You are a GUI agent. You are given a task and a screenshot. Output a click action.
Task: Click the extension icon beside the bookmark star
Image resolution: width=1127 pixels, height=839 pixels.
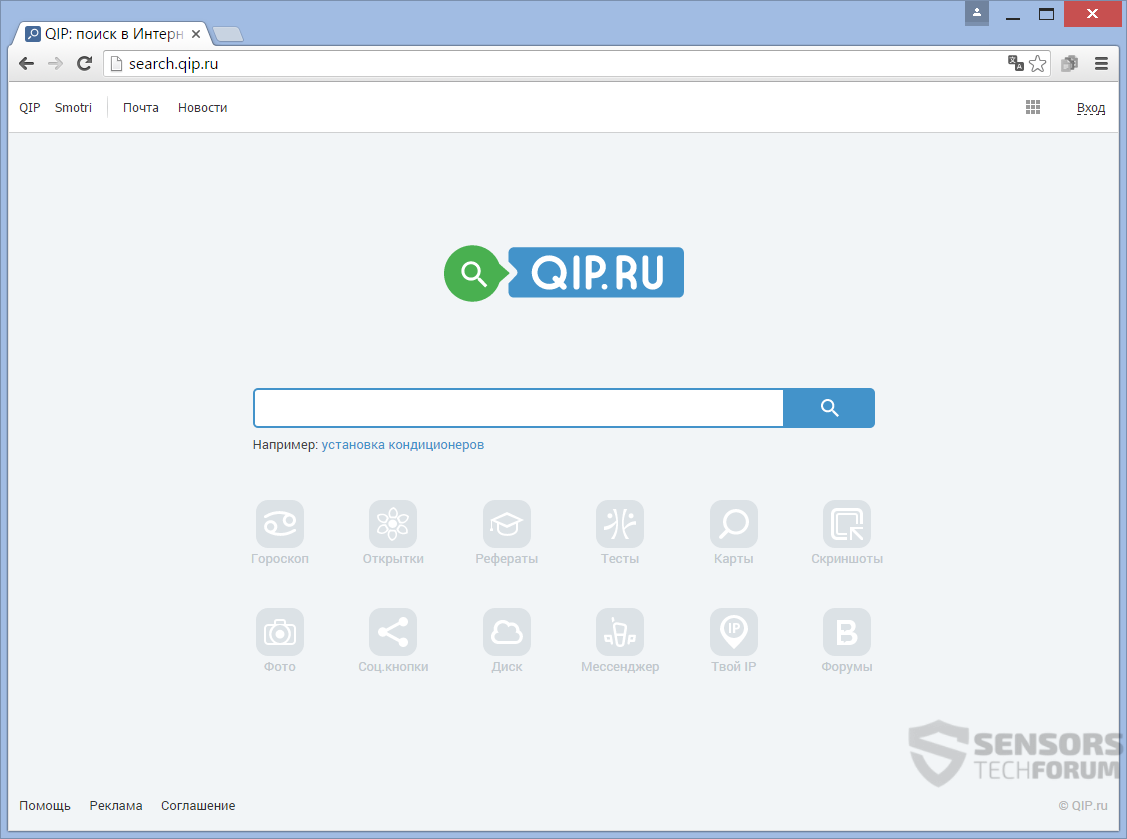tap(1070, 63)
